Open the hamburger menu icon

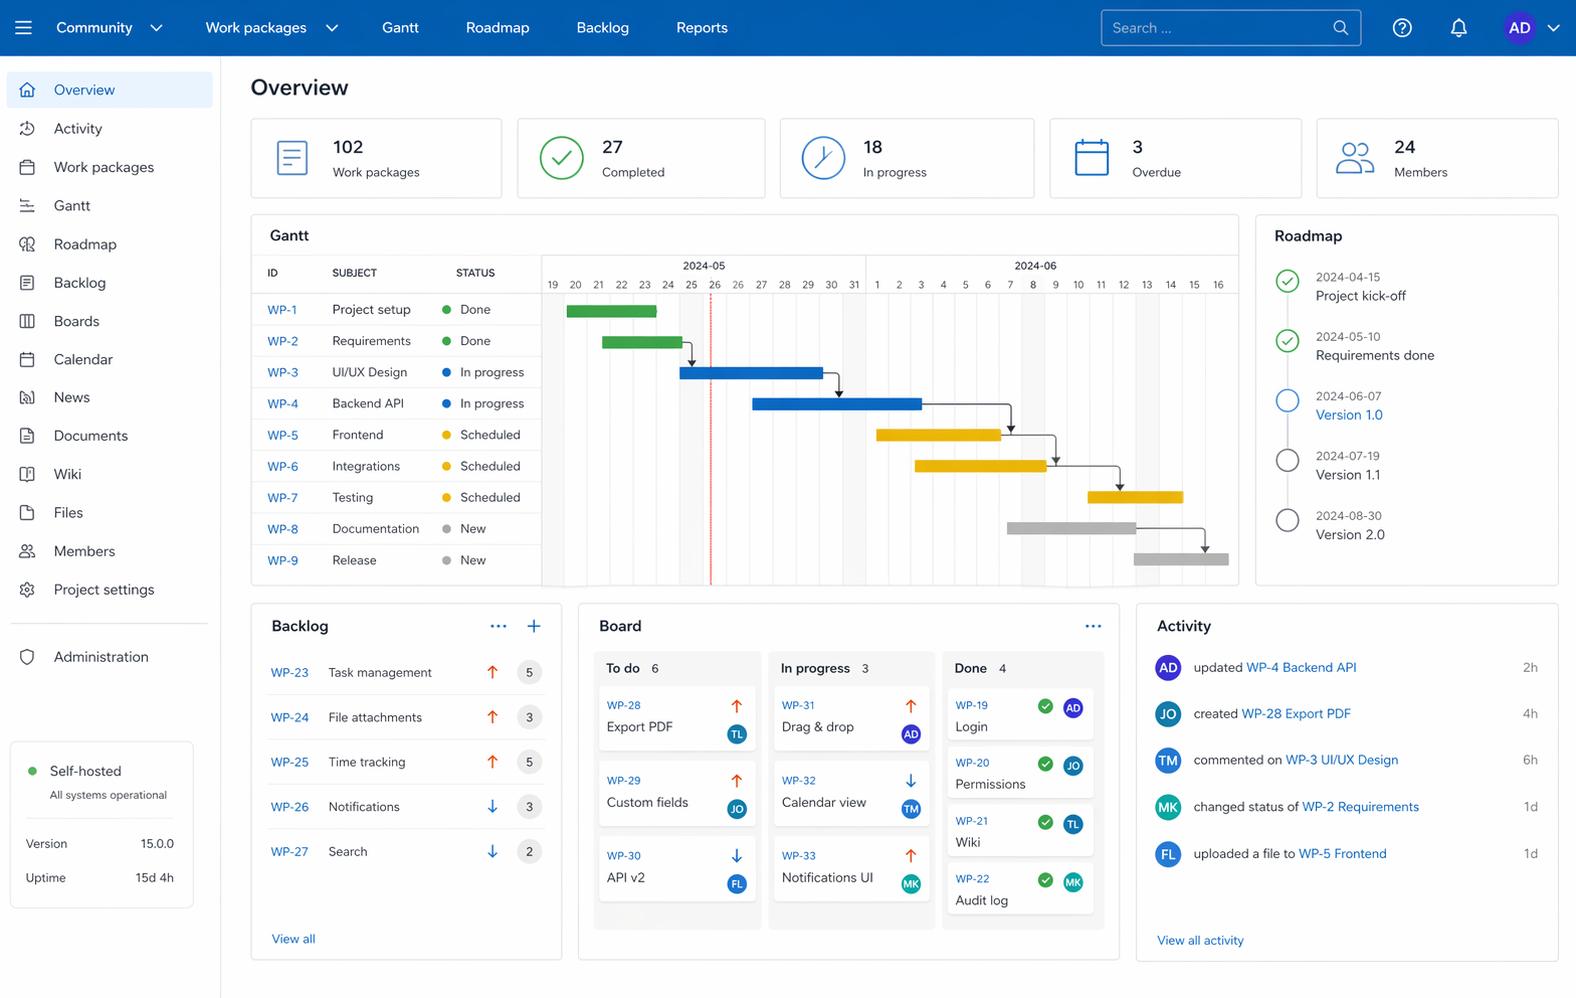pyautogui.click(x=24, y=28)
